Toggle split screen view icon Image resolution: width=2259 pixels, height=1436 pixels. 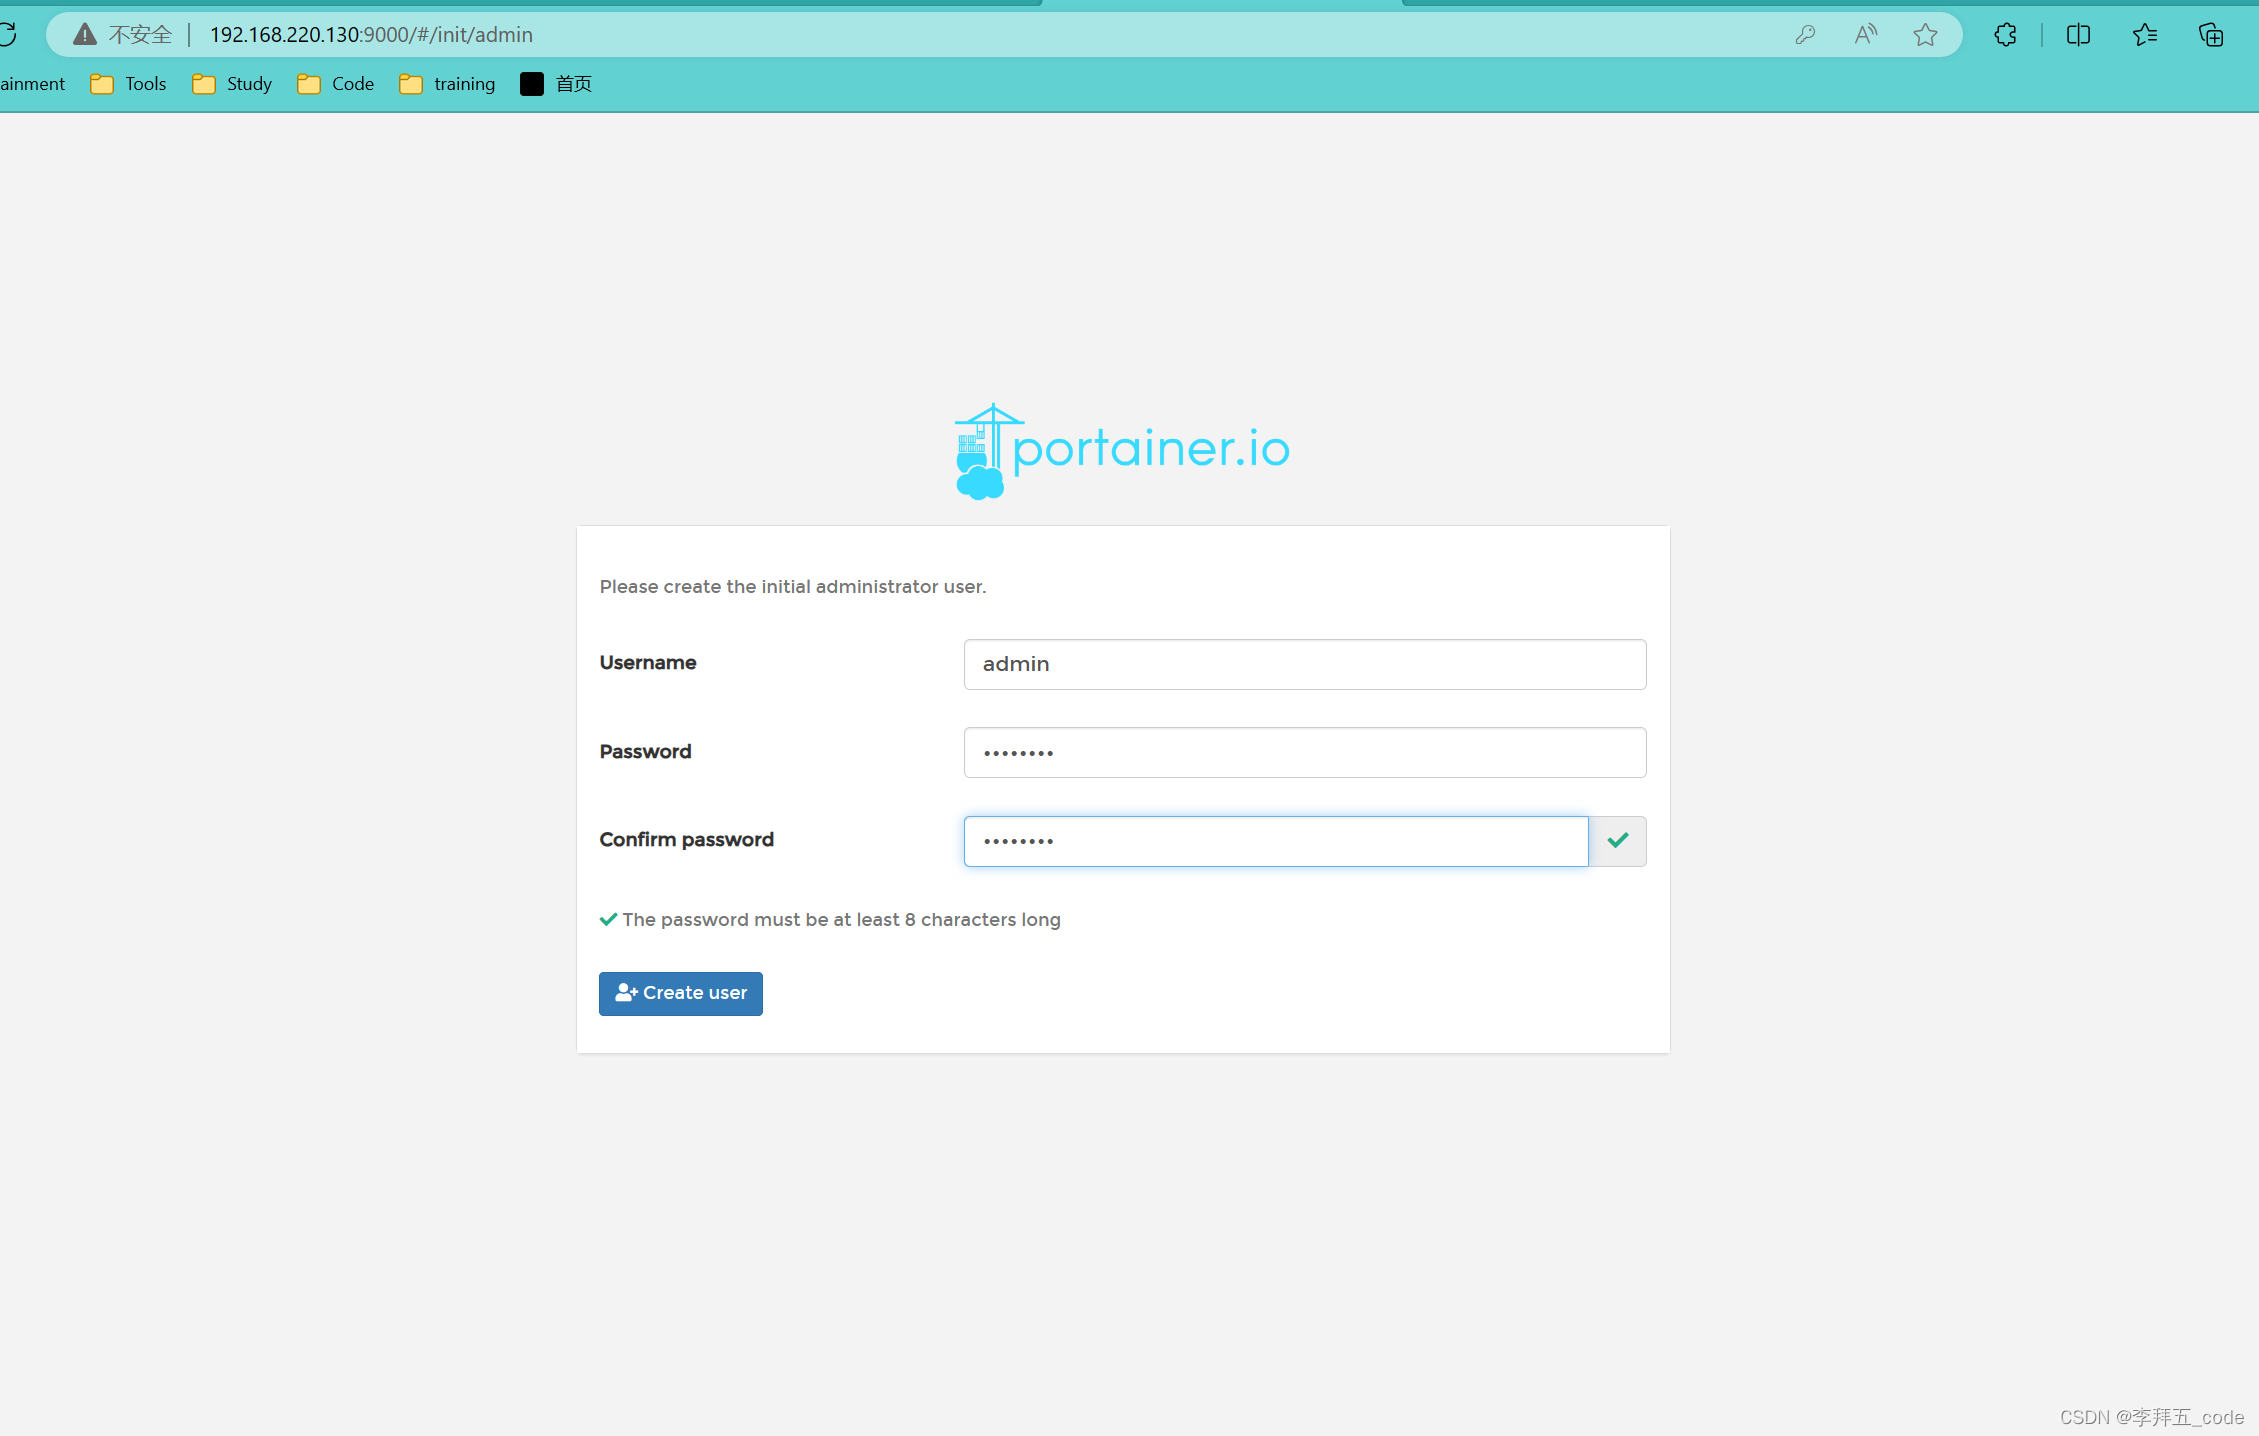point(2078,35)
